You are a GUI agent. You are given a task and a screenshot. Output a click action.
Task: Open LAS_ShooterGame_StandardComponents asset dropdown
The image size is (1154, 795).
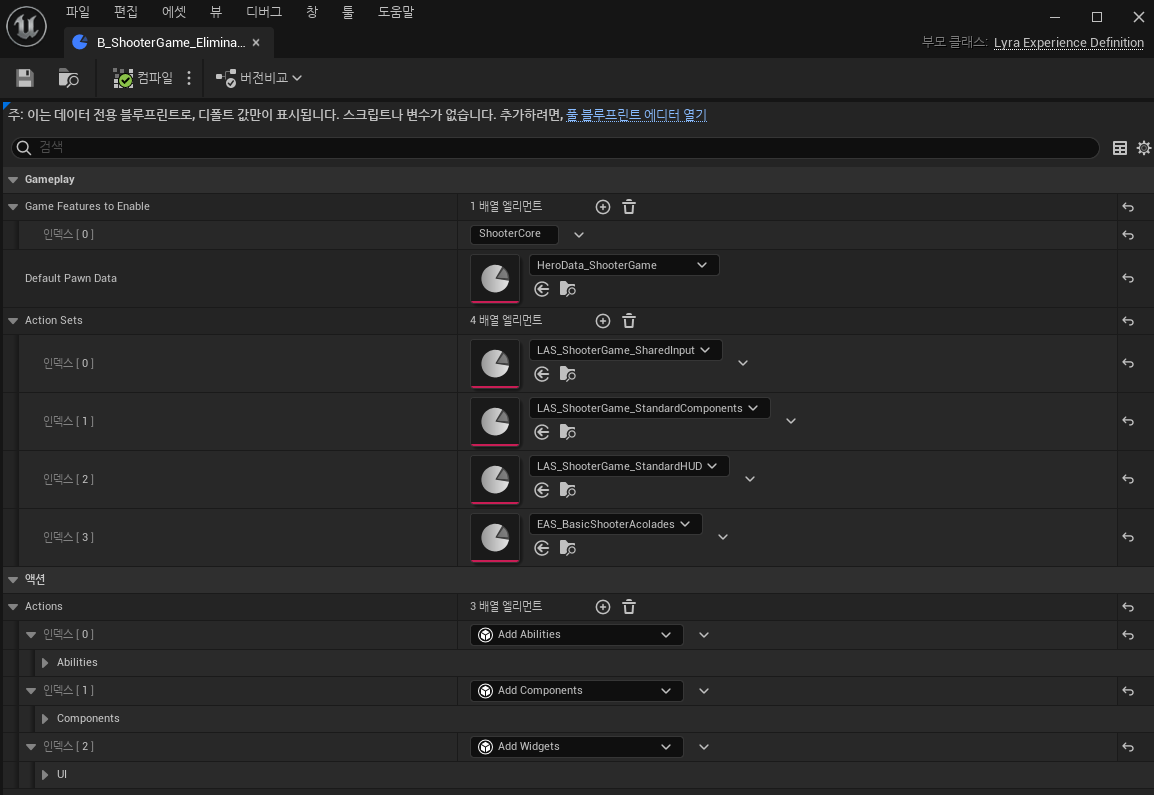click(650, 409)
